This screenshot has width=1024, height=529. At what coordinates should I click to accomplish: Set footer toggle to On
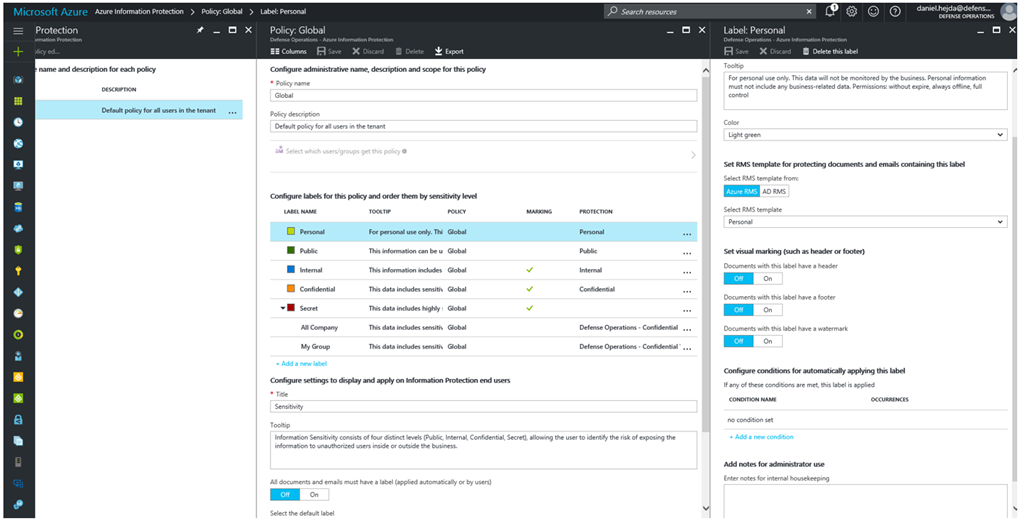(x=768, y=310)
